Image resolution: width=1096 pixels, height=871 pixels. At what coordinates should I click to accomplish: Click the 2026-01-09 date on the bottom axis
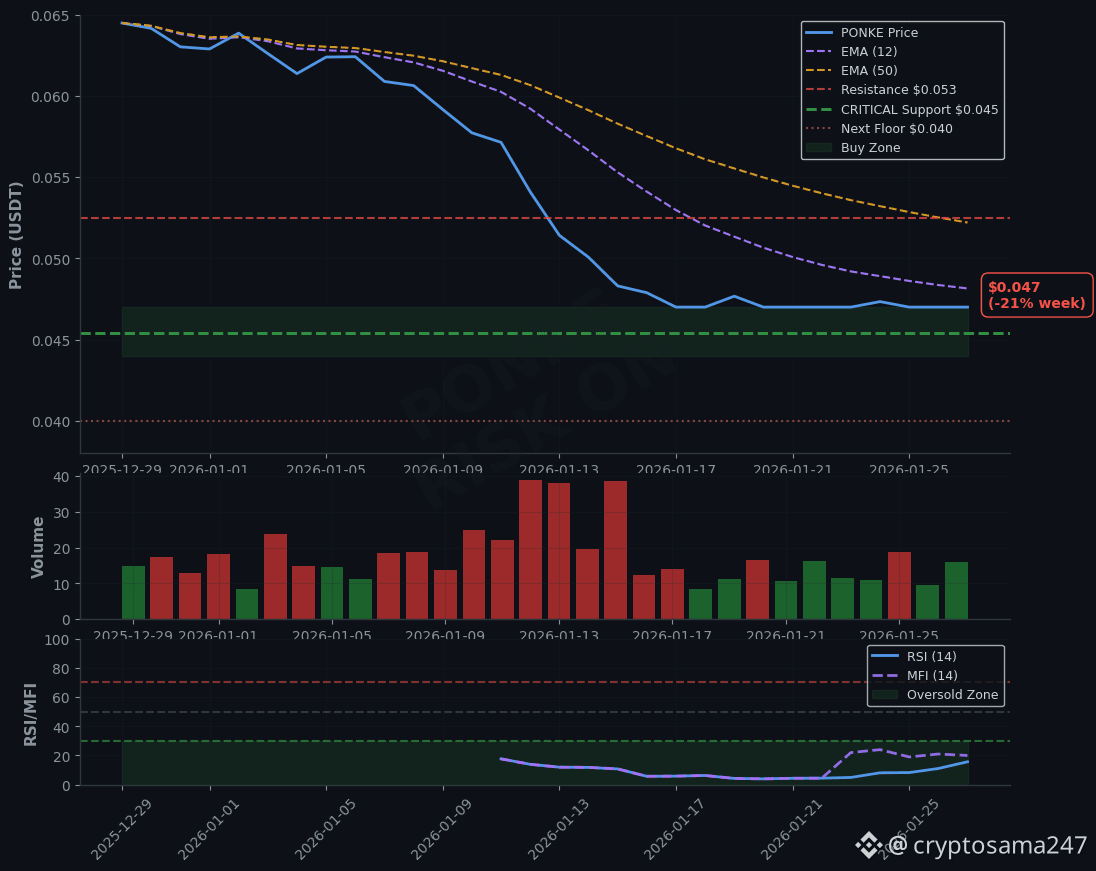coord(441,830)
